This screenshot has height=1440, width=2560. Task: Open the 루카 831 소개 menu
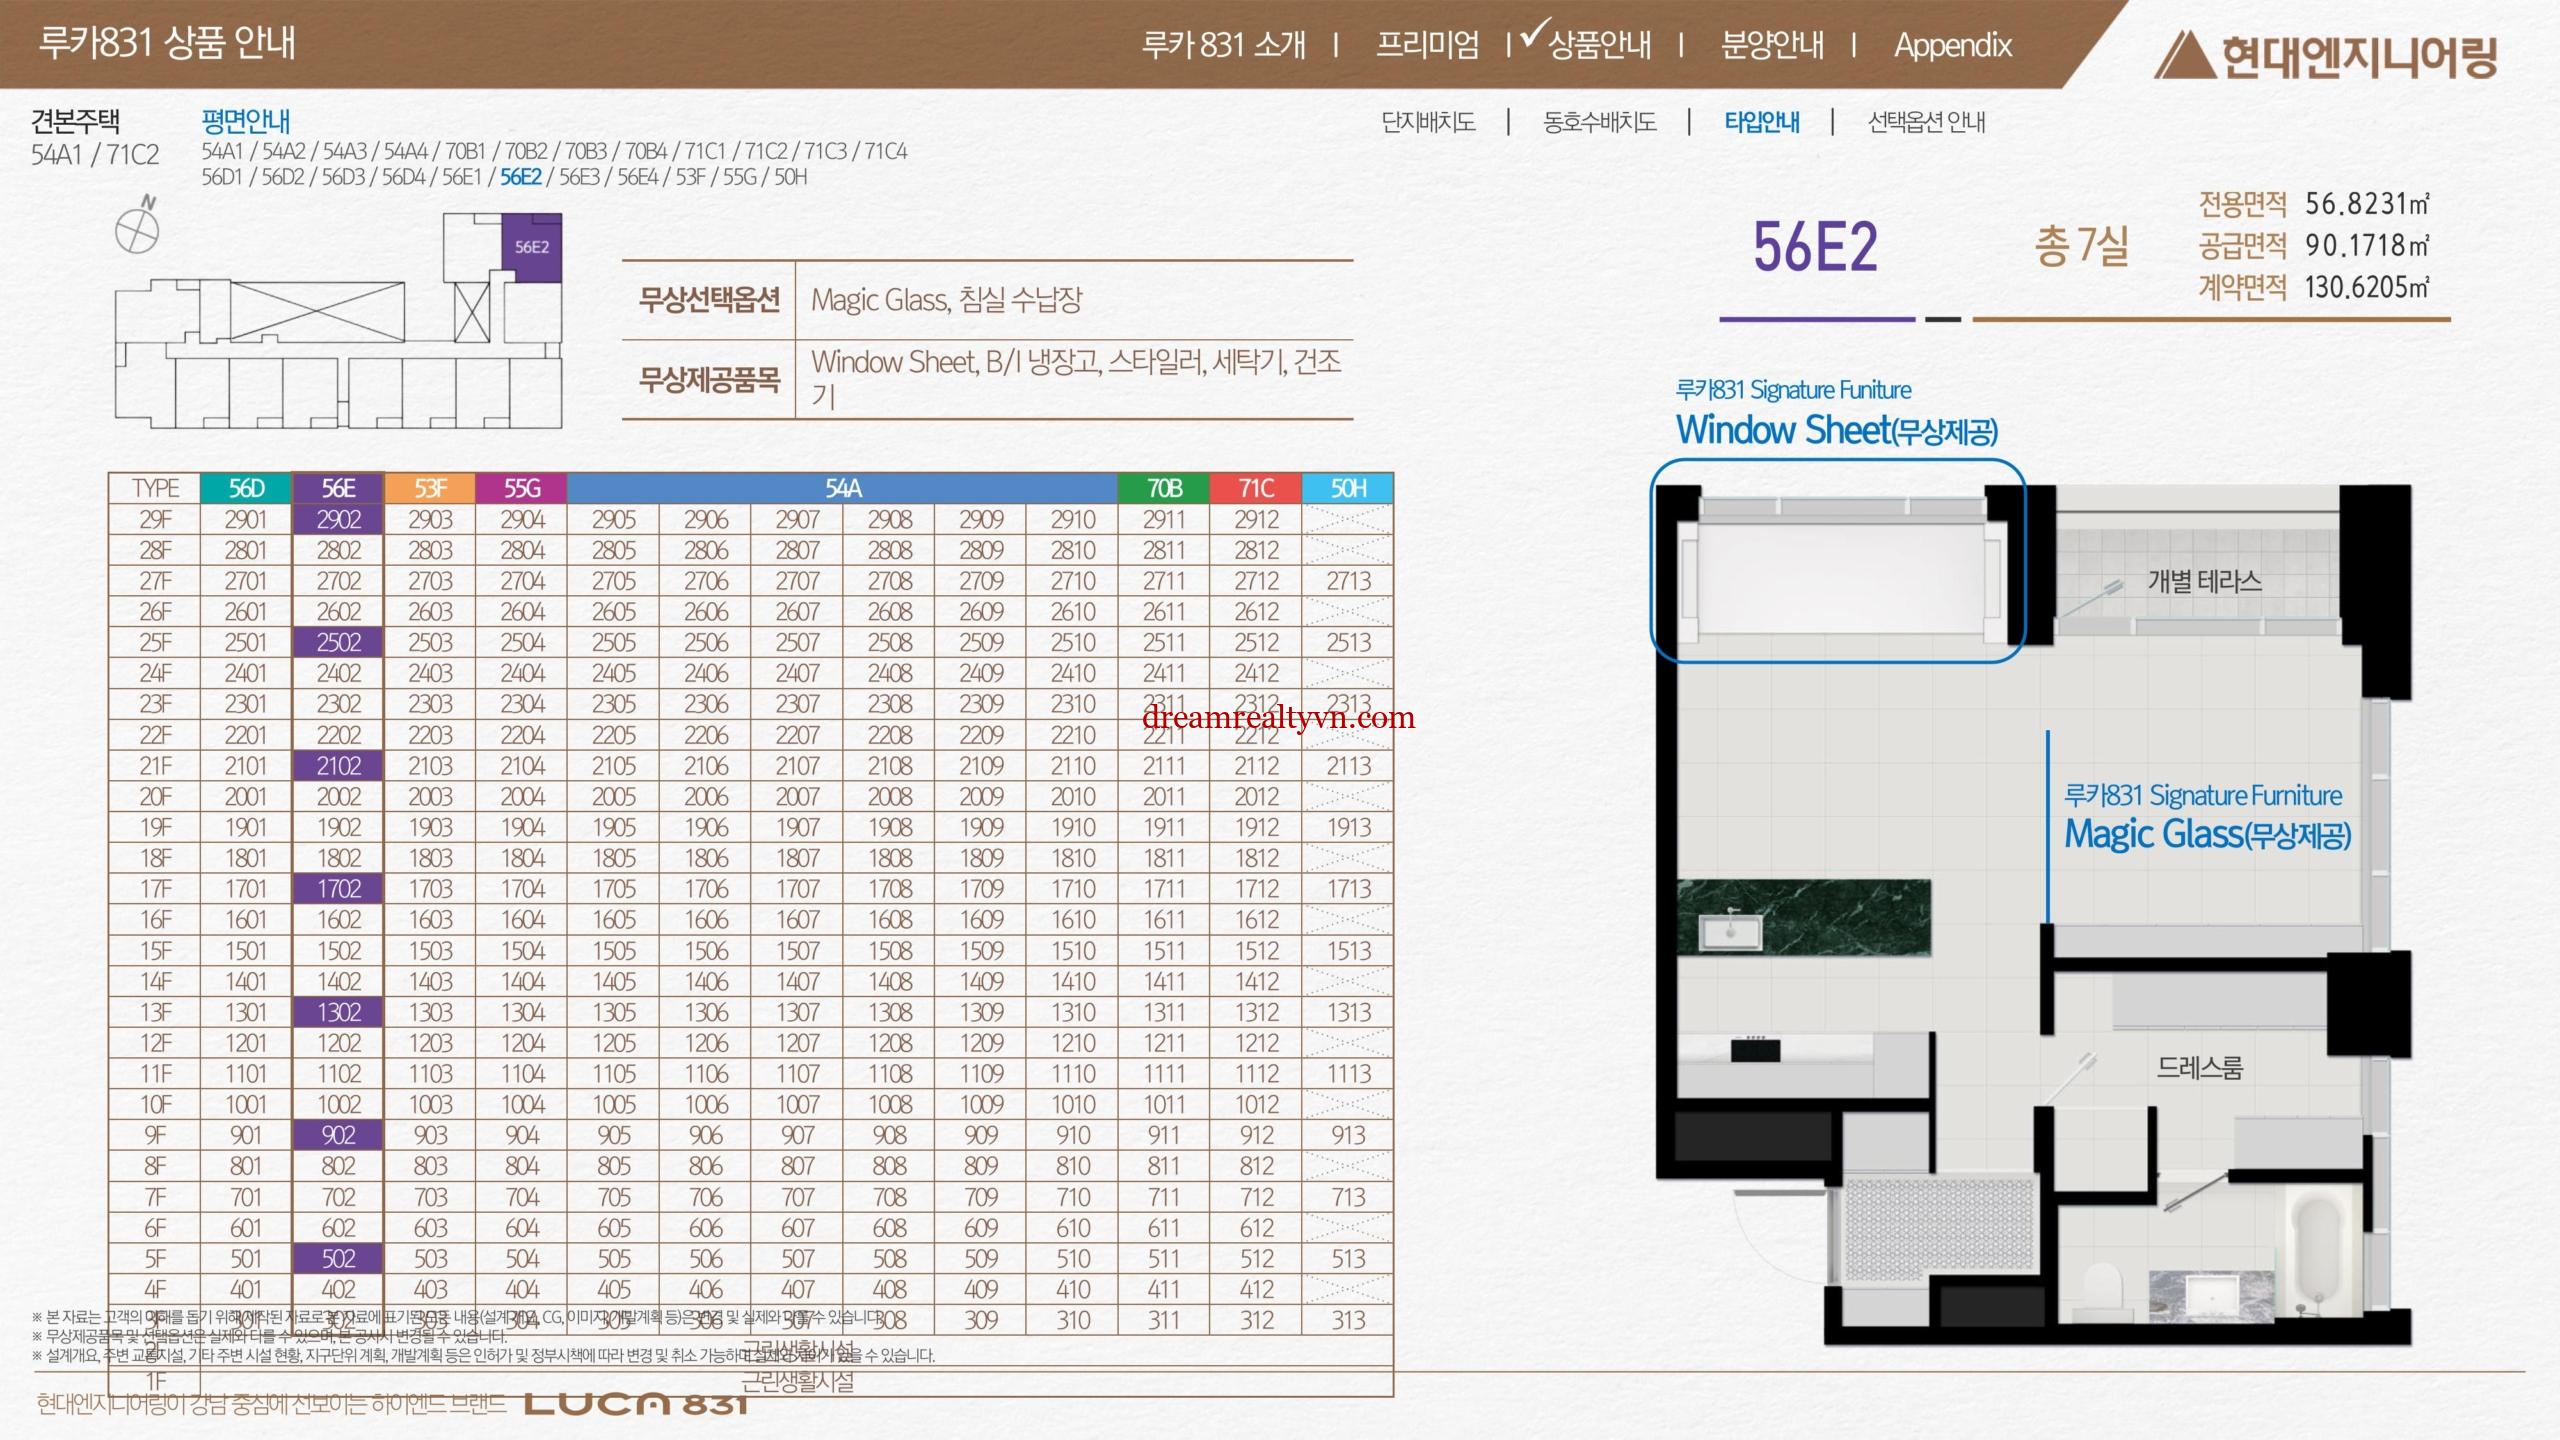(1223, 45)
